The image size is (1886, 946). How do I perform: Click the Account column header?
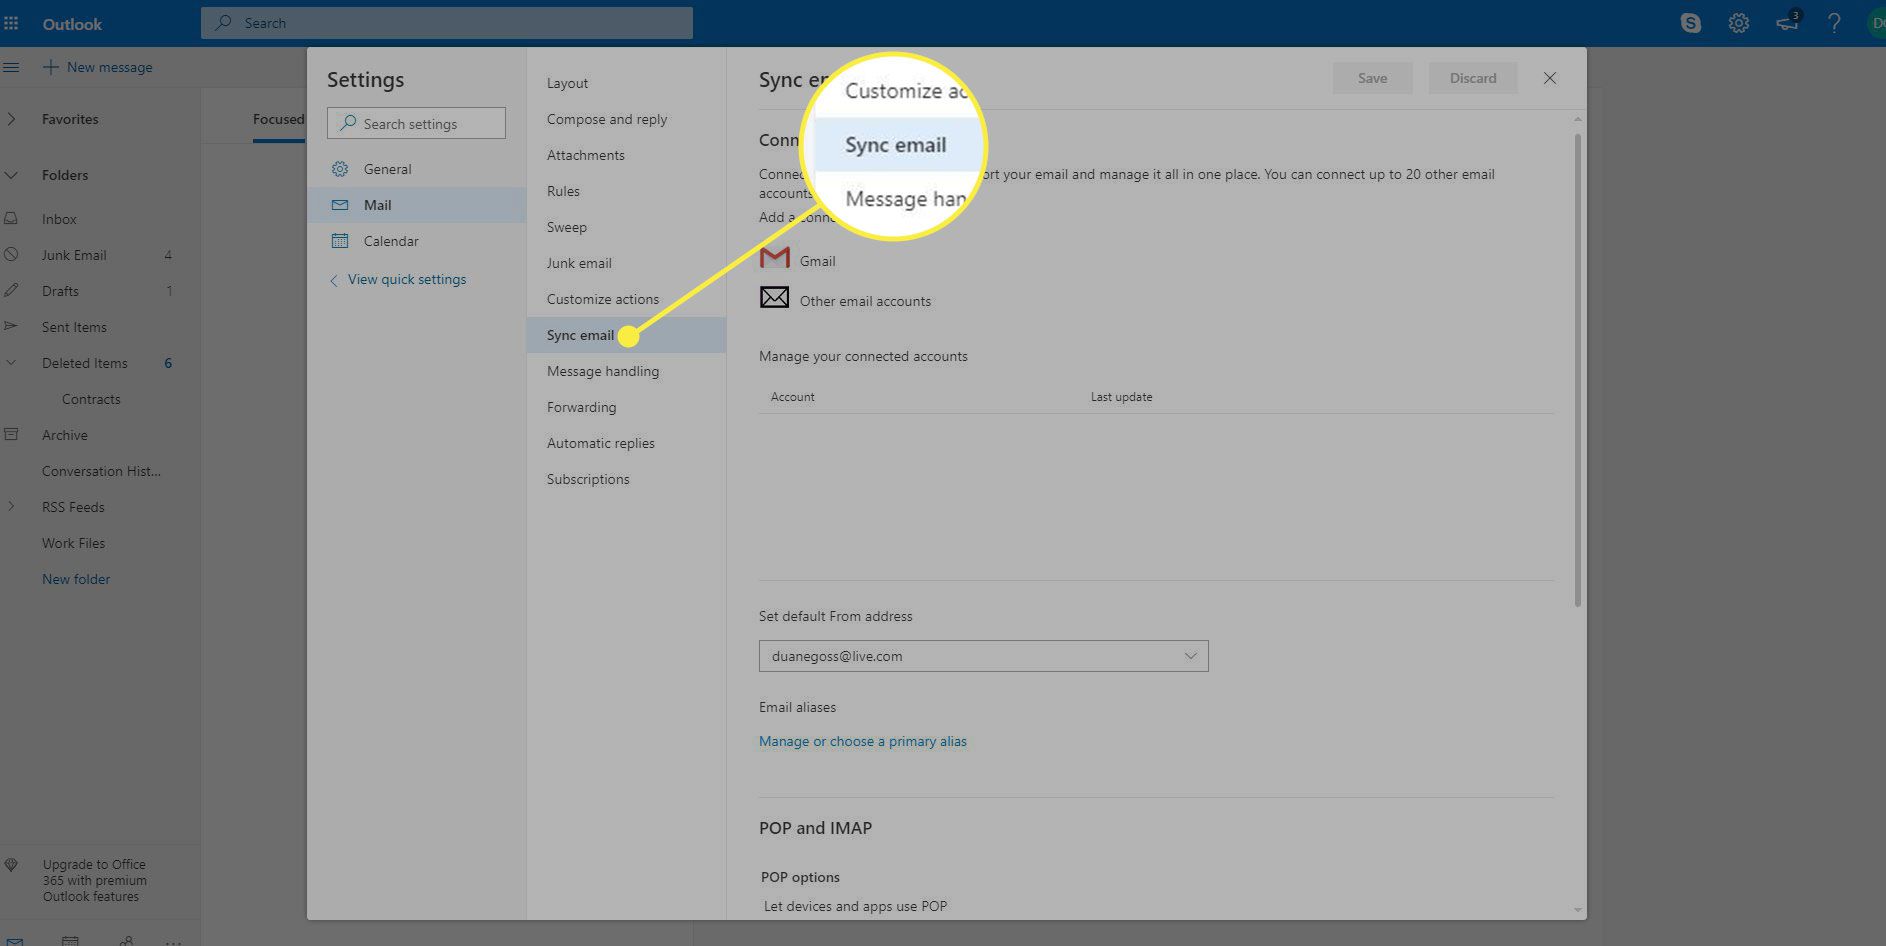pyautogui.click(x=792, y=397)
